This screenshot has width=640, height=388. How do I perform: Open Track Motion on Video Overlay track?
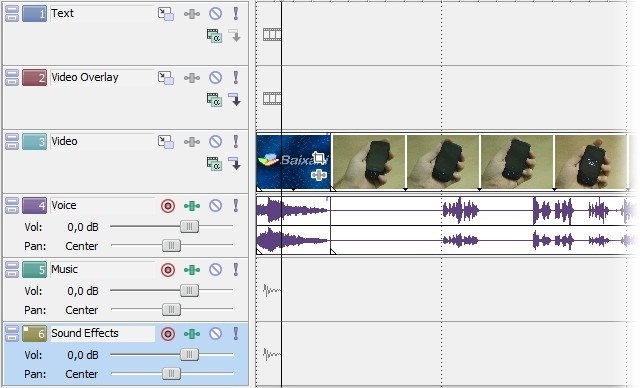tap(166, 78)
